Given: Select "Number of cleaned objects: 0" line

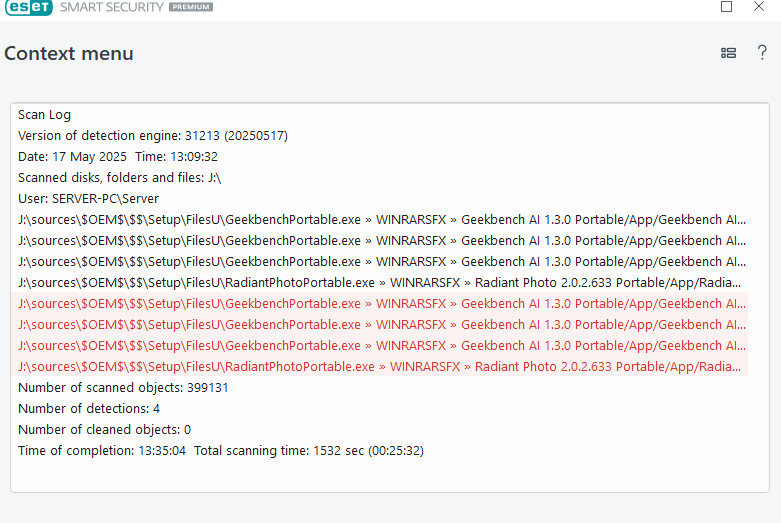Looking at the screenshot, I should coord(105,429).
